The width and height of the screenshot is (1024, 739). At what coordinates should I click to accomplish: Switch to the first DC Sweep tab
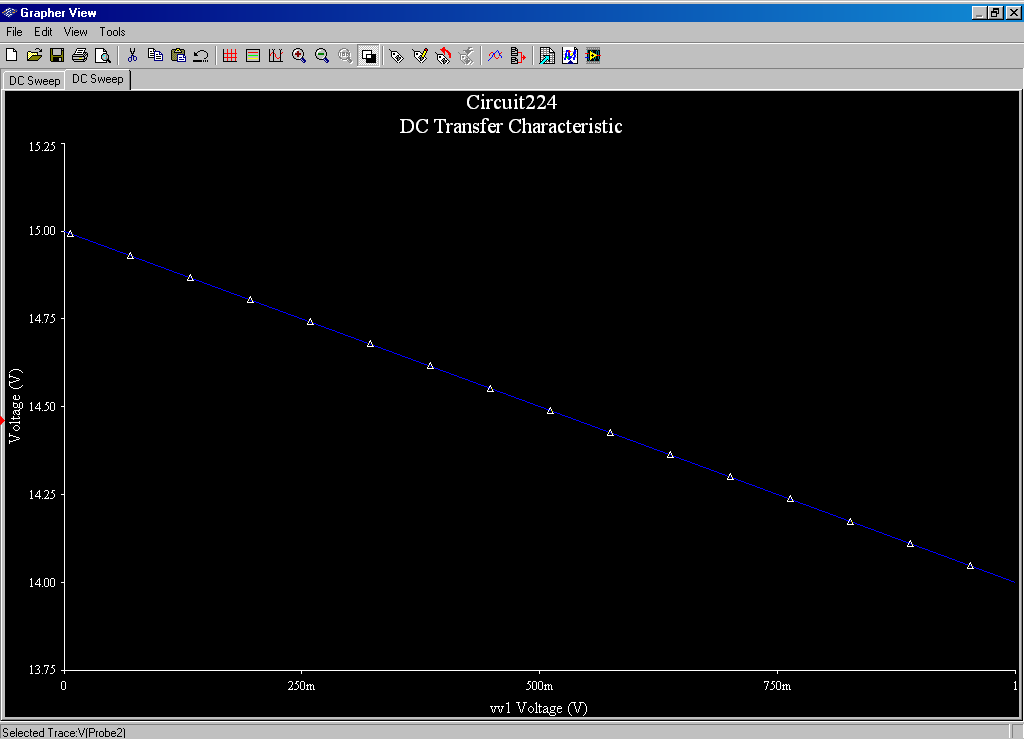point(34,81)
